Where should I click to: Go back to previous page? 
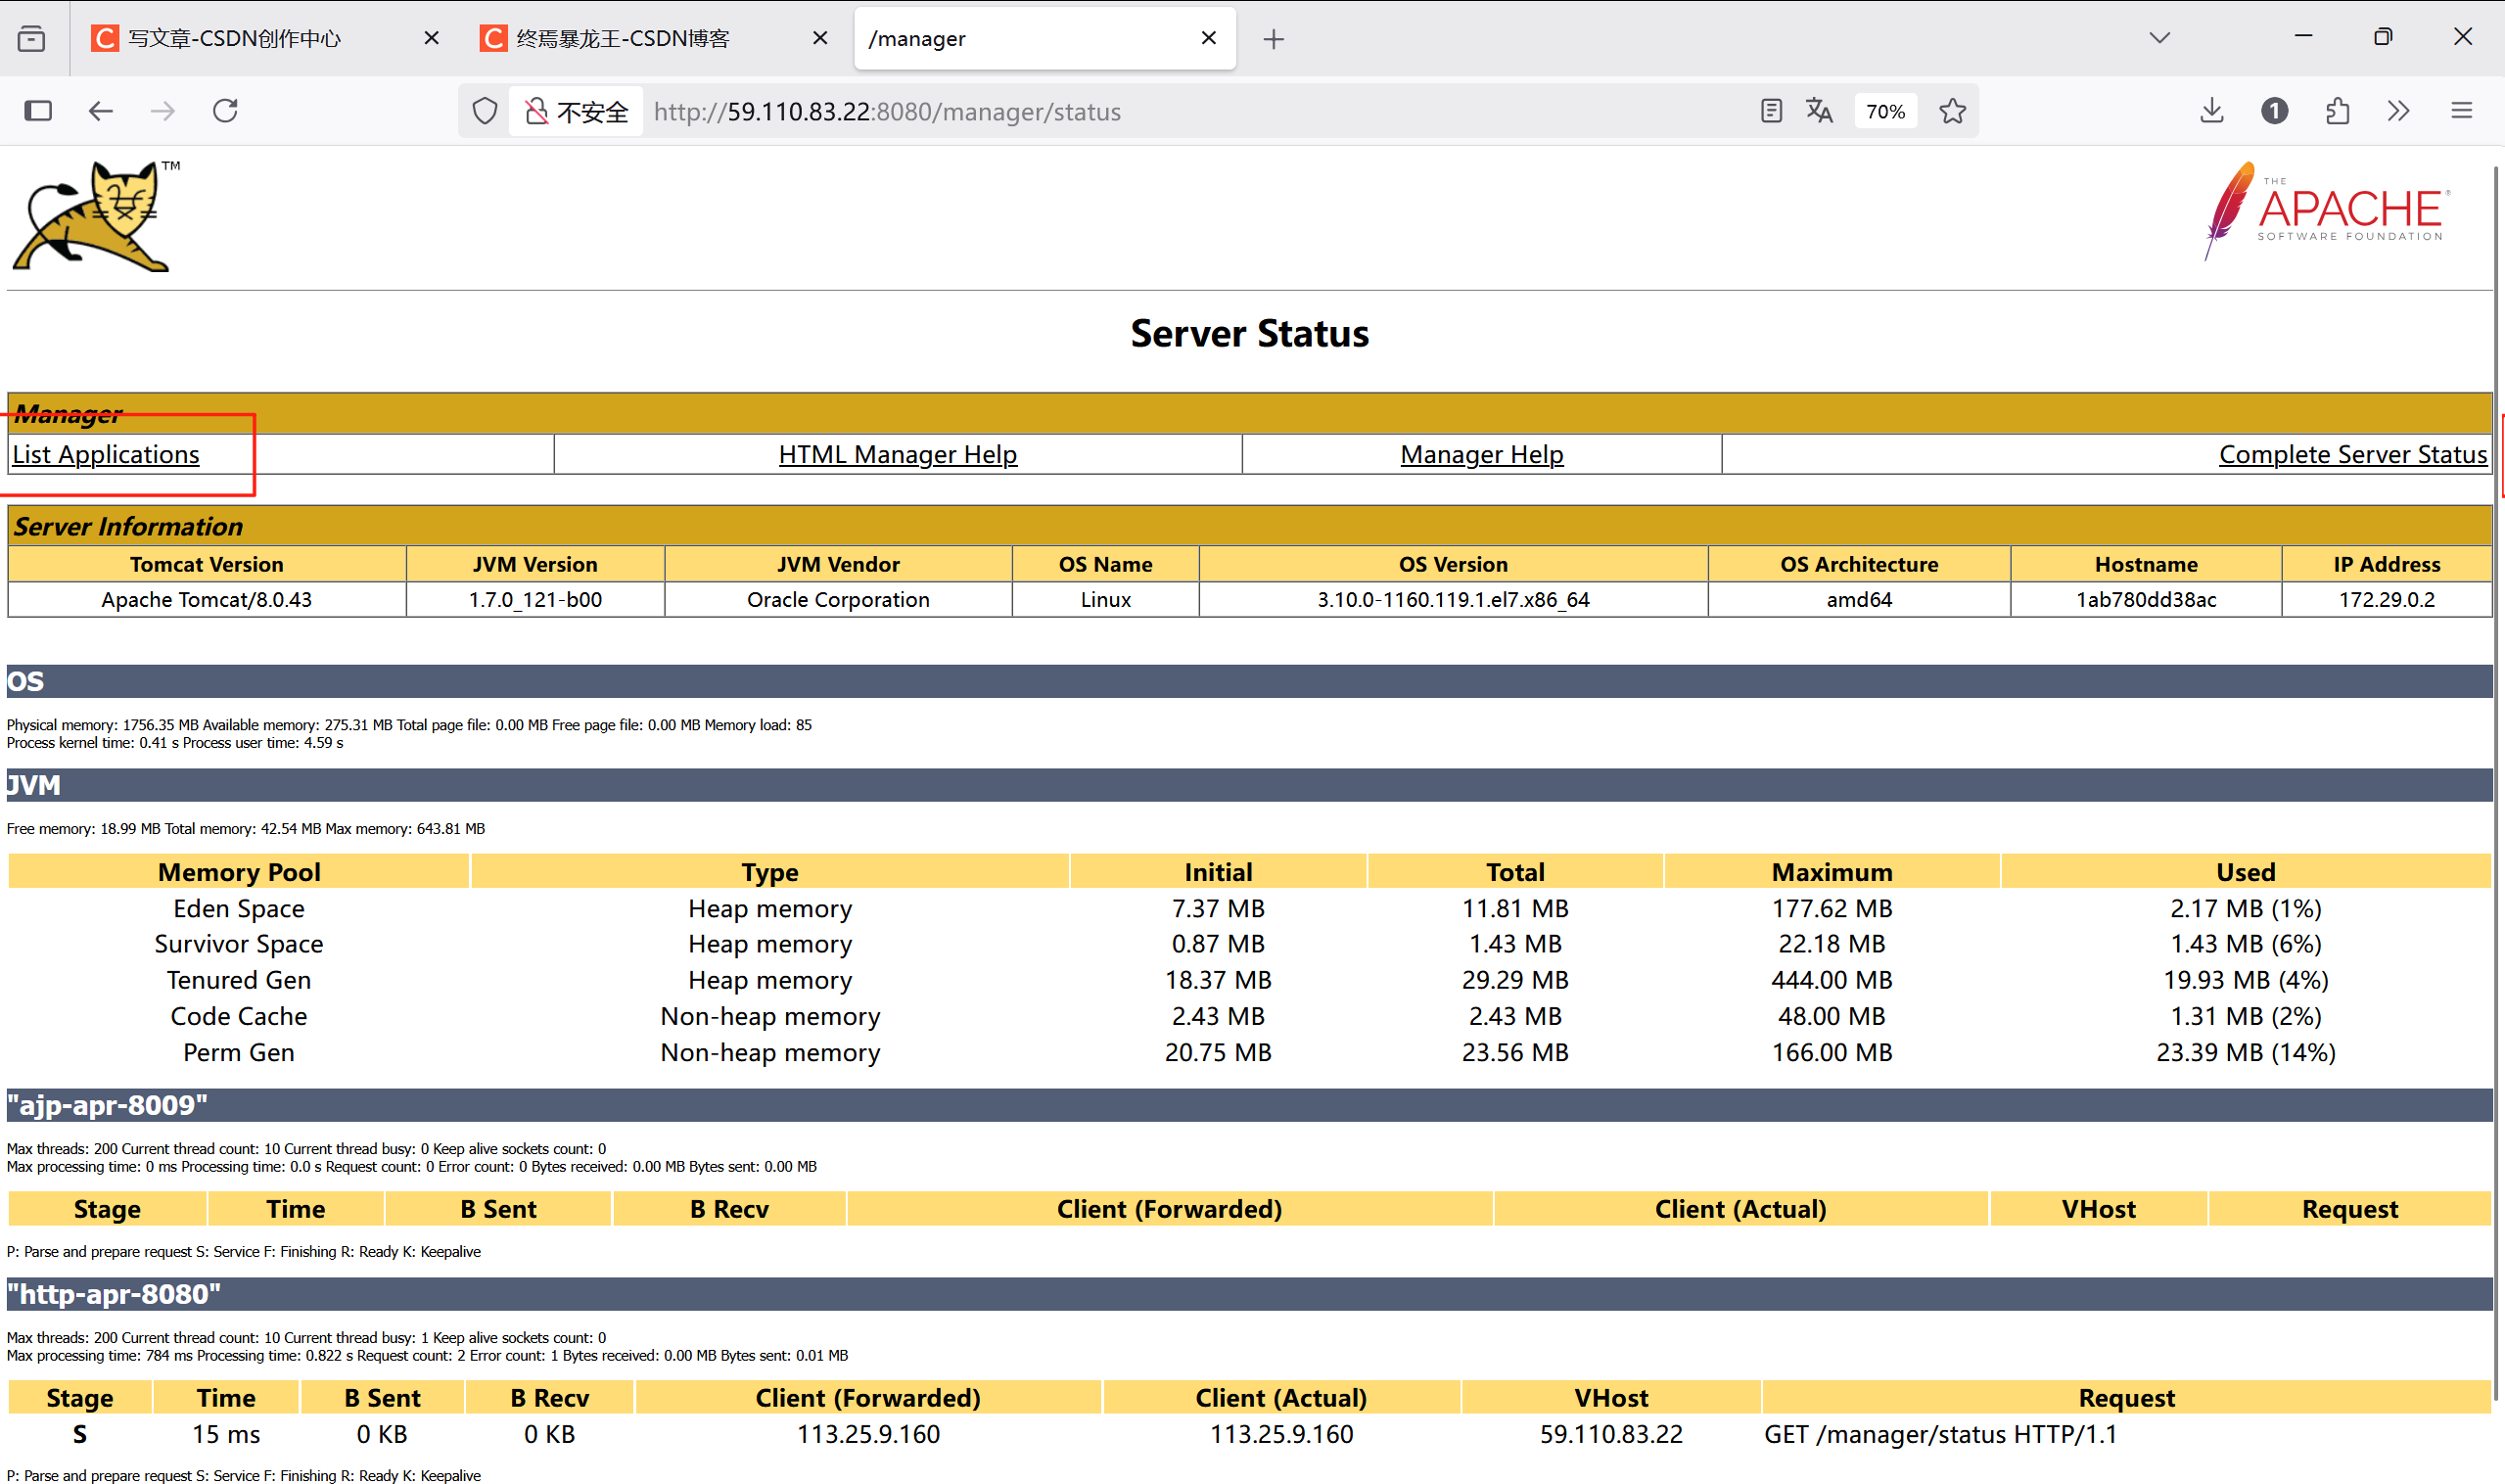coord(101,111)
